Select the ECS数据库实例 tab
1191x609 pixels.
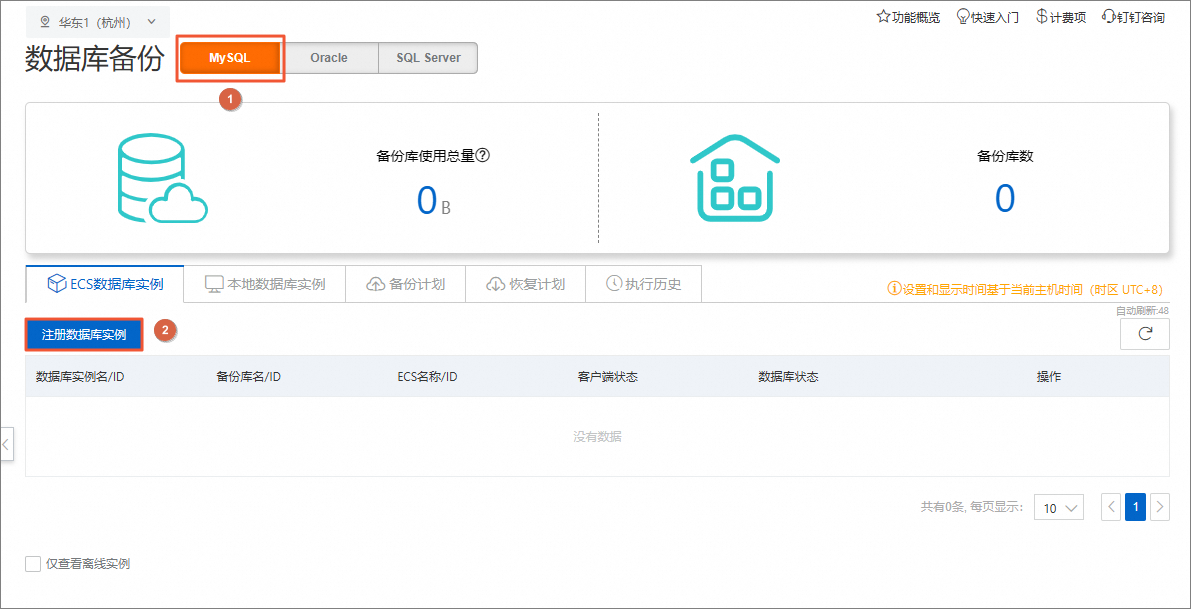pos(105,285)
